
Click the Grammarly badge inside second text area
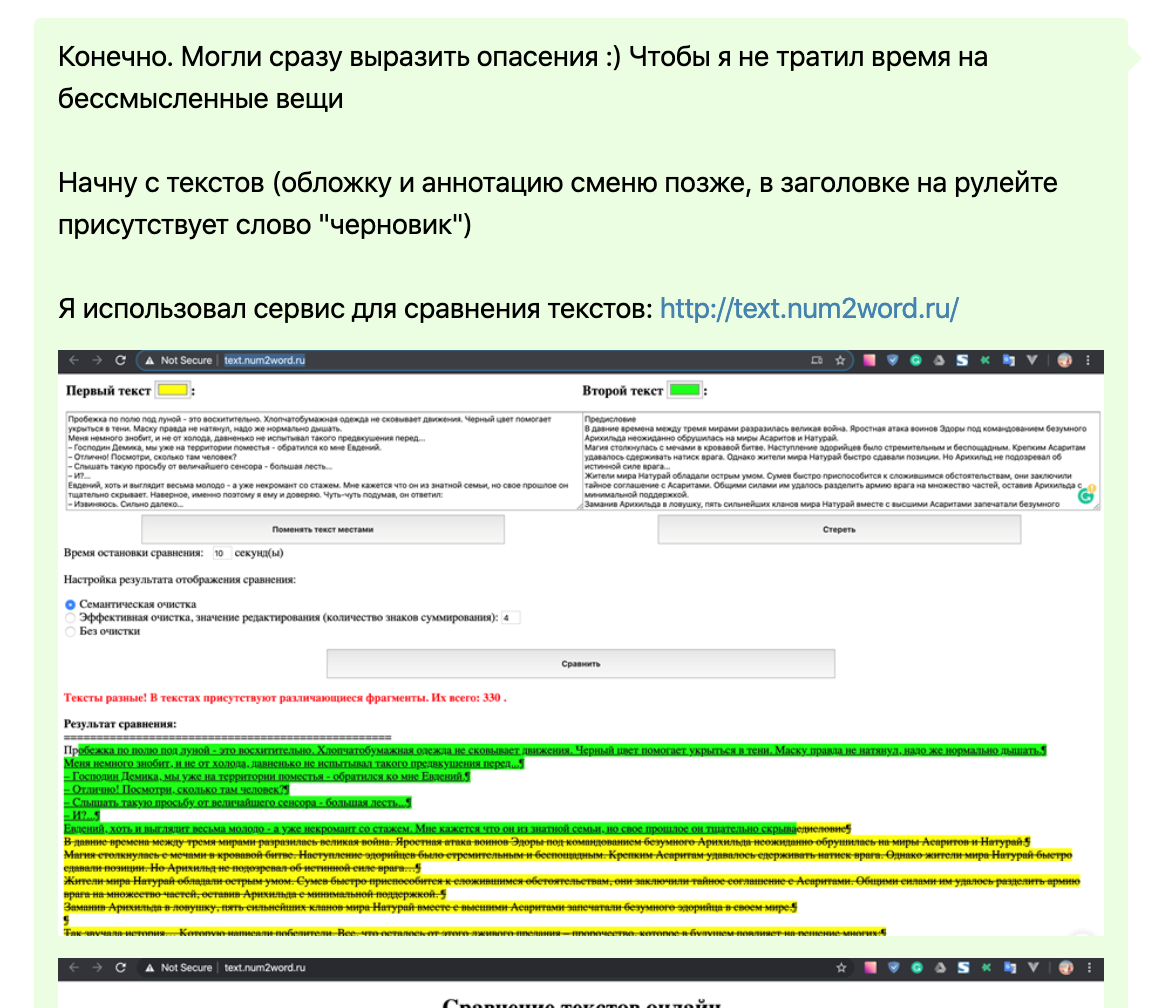pos(1086,495)
